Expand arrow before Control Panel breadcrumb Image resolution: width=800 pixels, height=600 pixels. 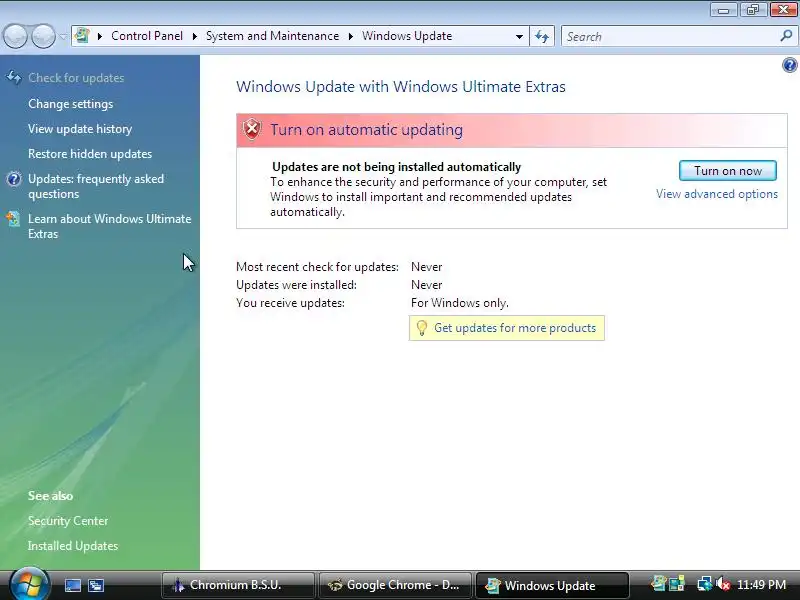[x=99, y=36]
